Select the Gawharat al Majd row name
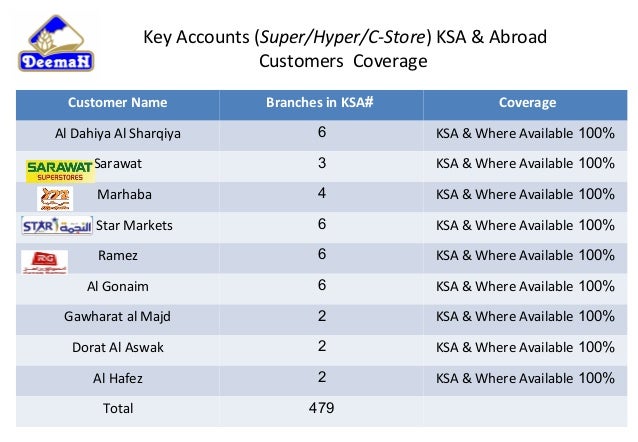 117,317
